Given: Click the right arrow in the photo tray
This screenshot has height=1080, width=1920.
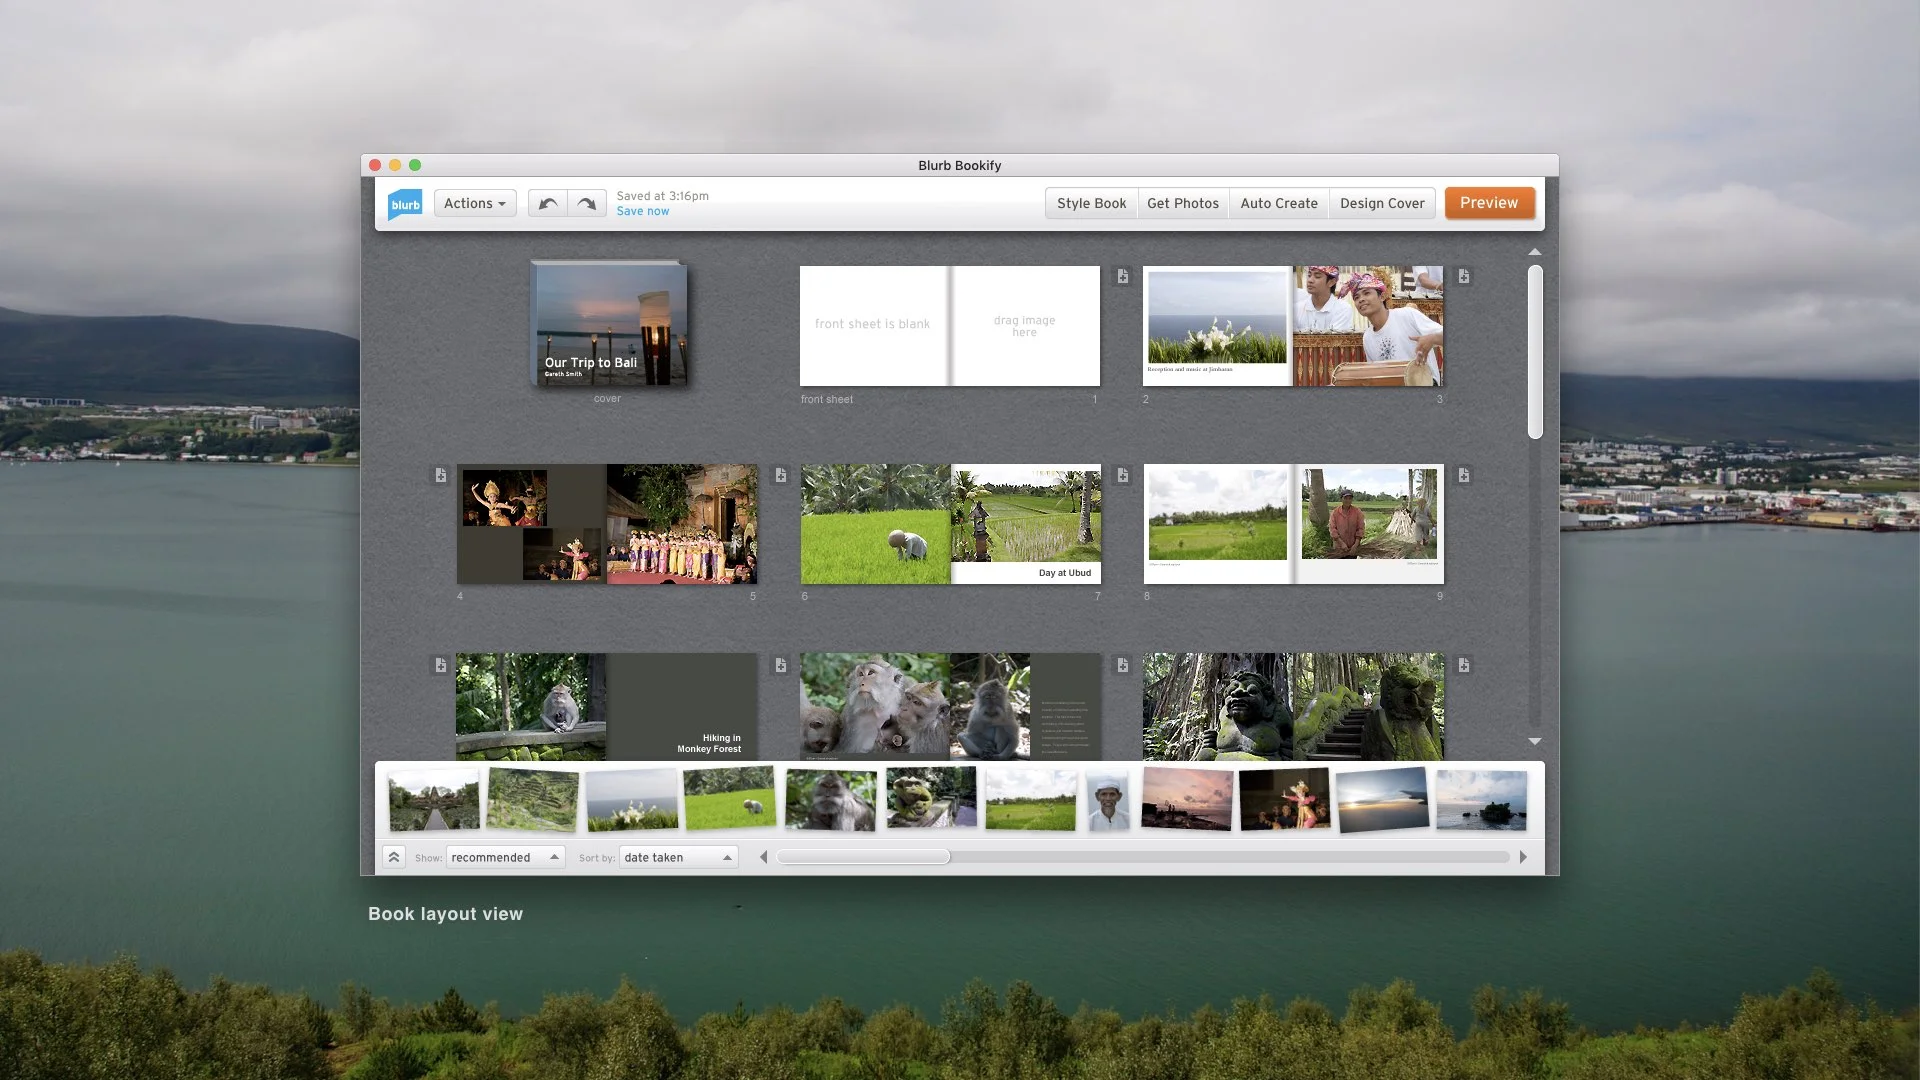Looking at the screenshot, I should point(1522,856).
